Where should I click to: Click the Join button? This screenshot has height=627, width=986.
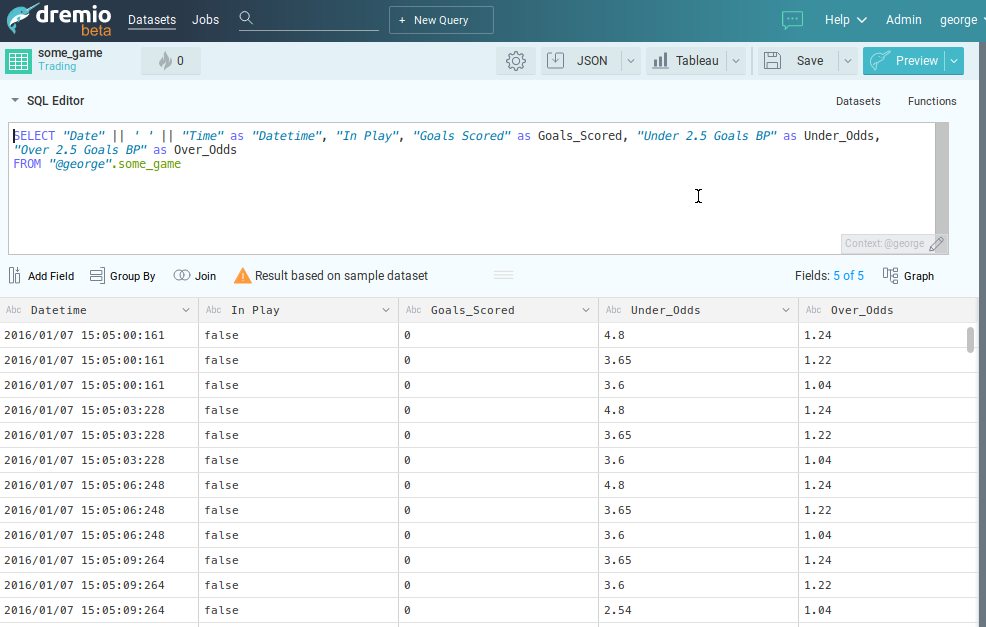(x=194, y=276)
